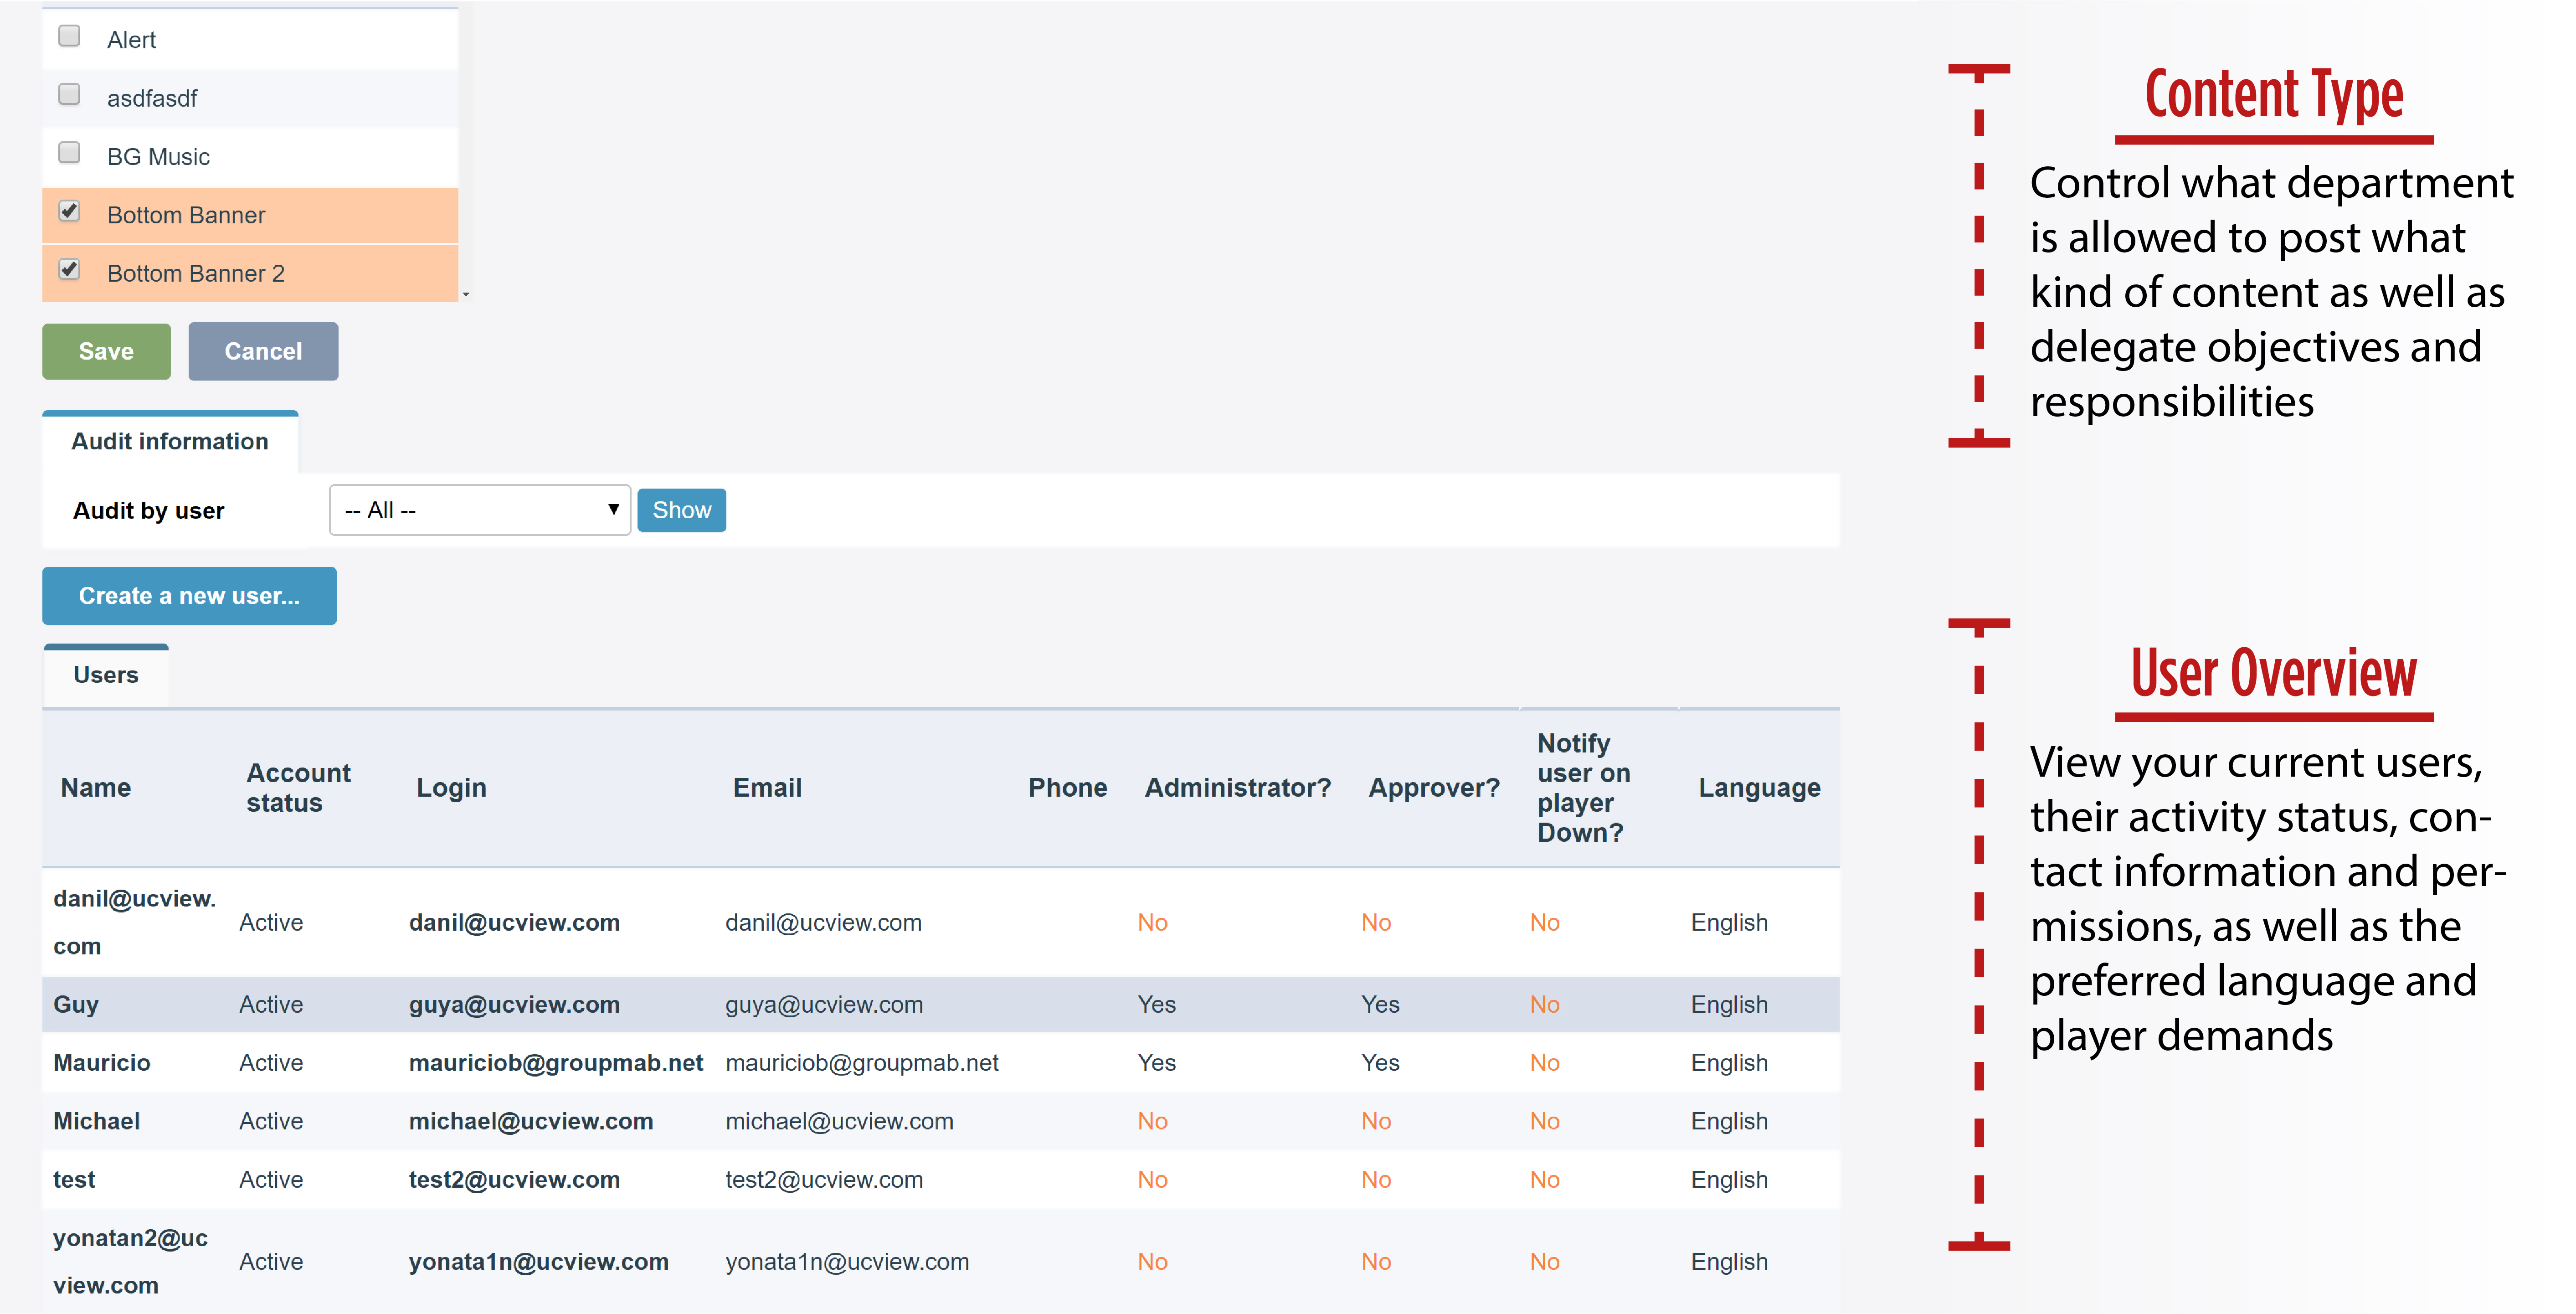Click Notify user on player Down header
The height and width of the screenshot is (1314, 2576).
click(1584, 788)
